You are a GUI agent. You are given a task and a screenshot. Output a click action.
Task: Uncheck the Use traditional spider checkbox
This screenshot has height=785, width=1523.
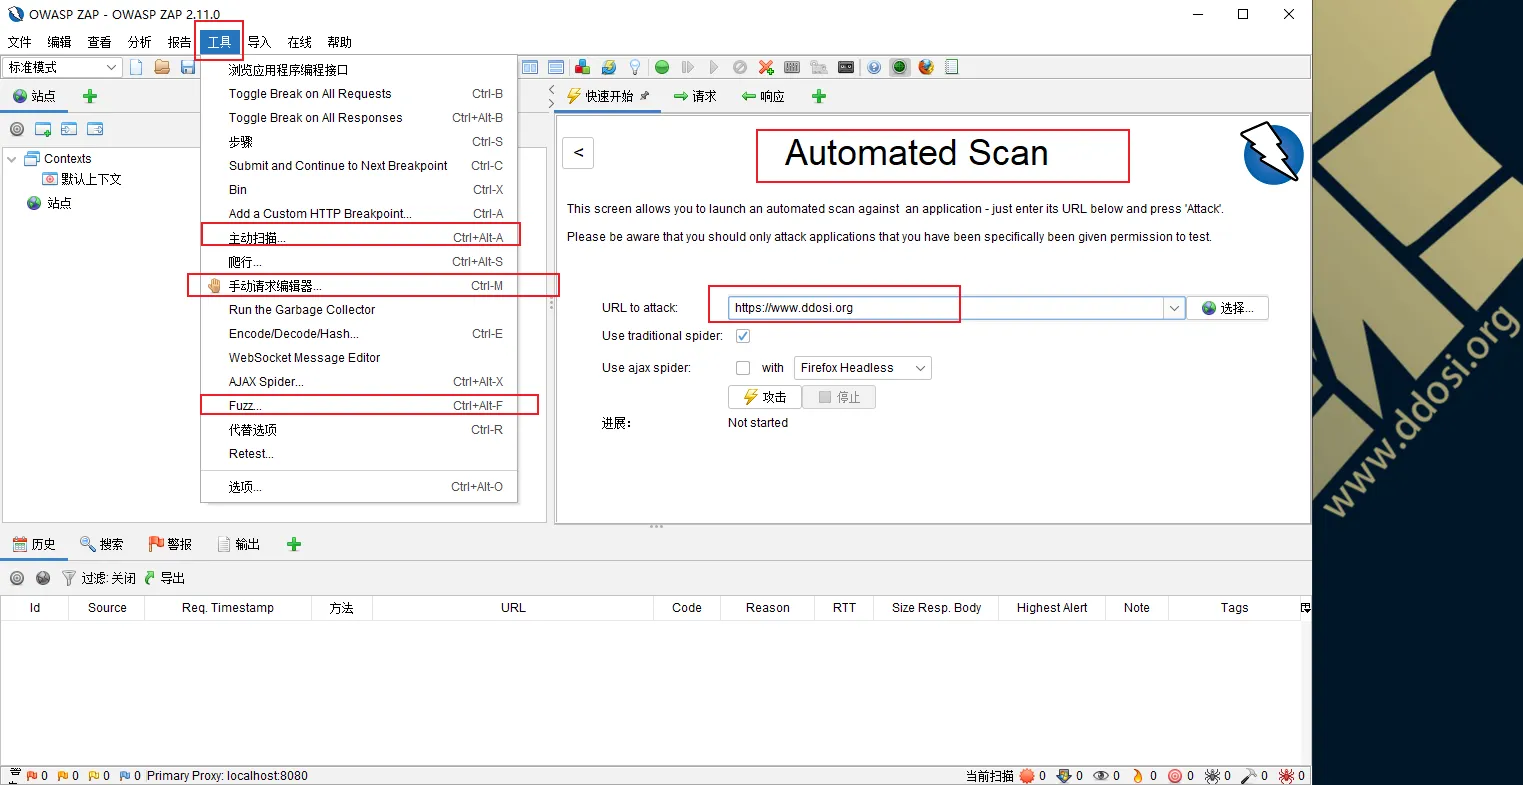tap(743, 336)
